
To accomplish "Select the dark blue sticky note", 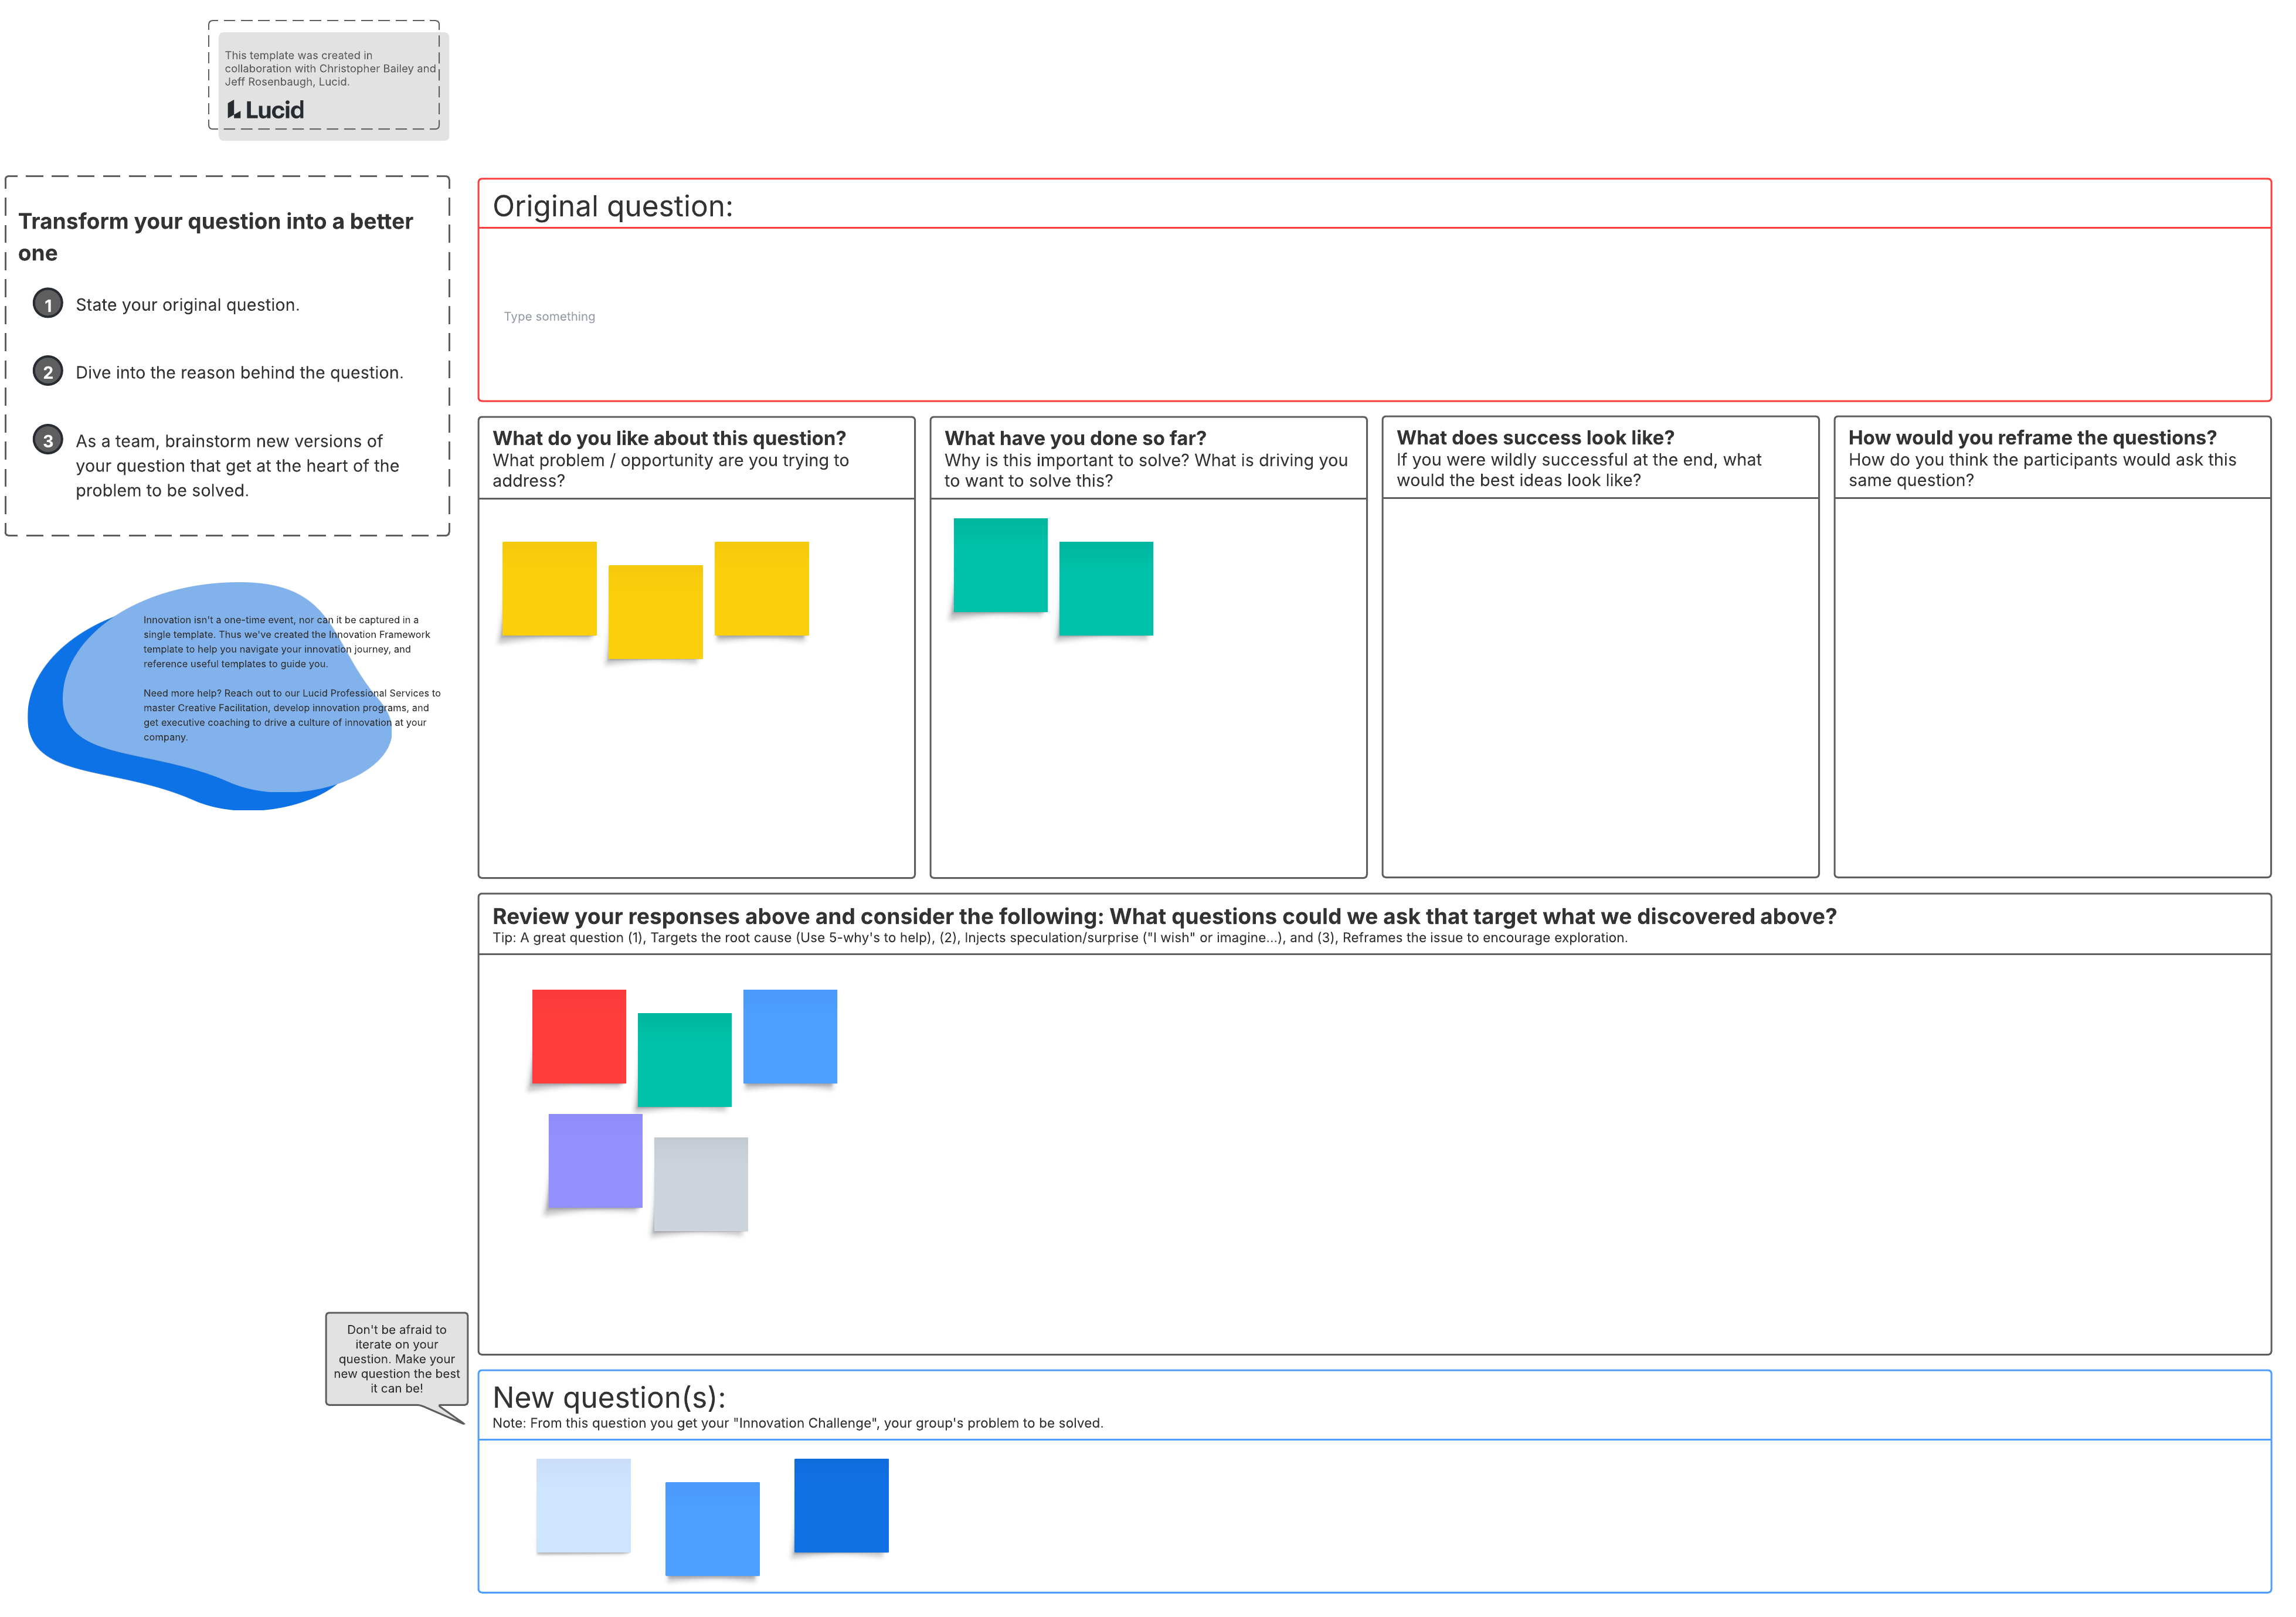I will 841,1505.
